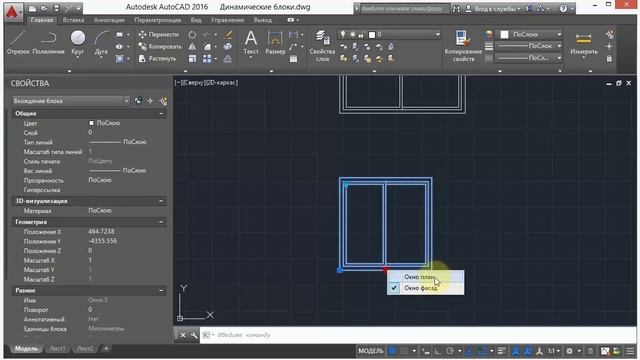Add a new layout with plus button
The image size is (640, 360).
point(106,349)
